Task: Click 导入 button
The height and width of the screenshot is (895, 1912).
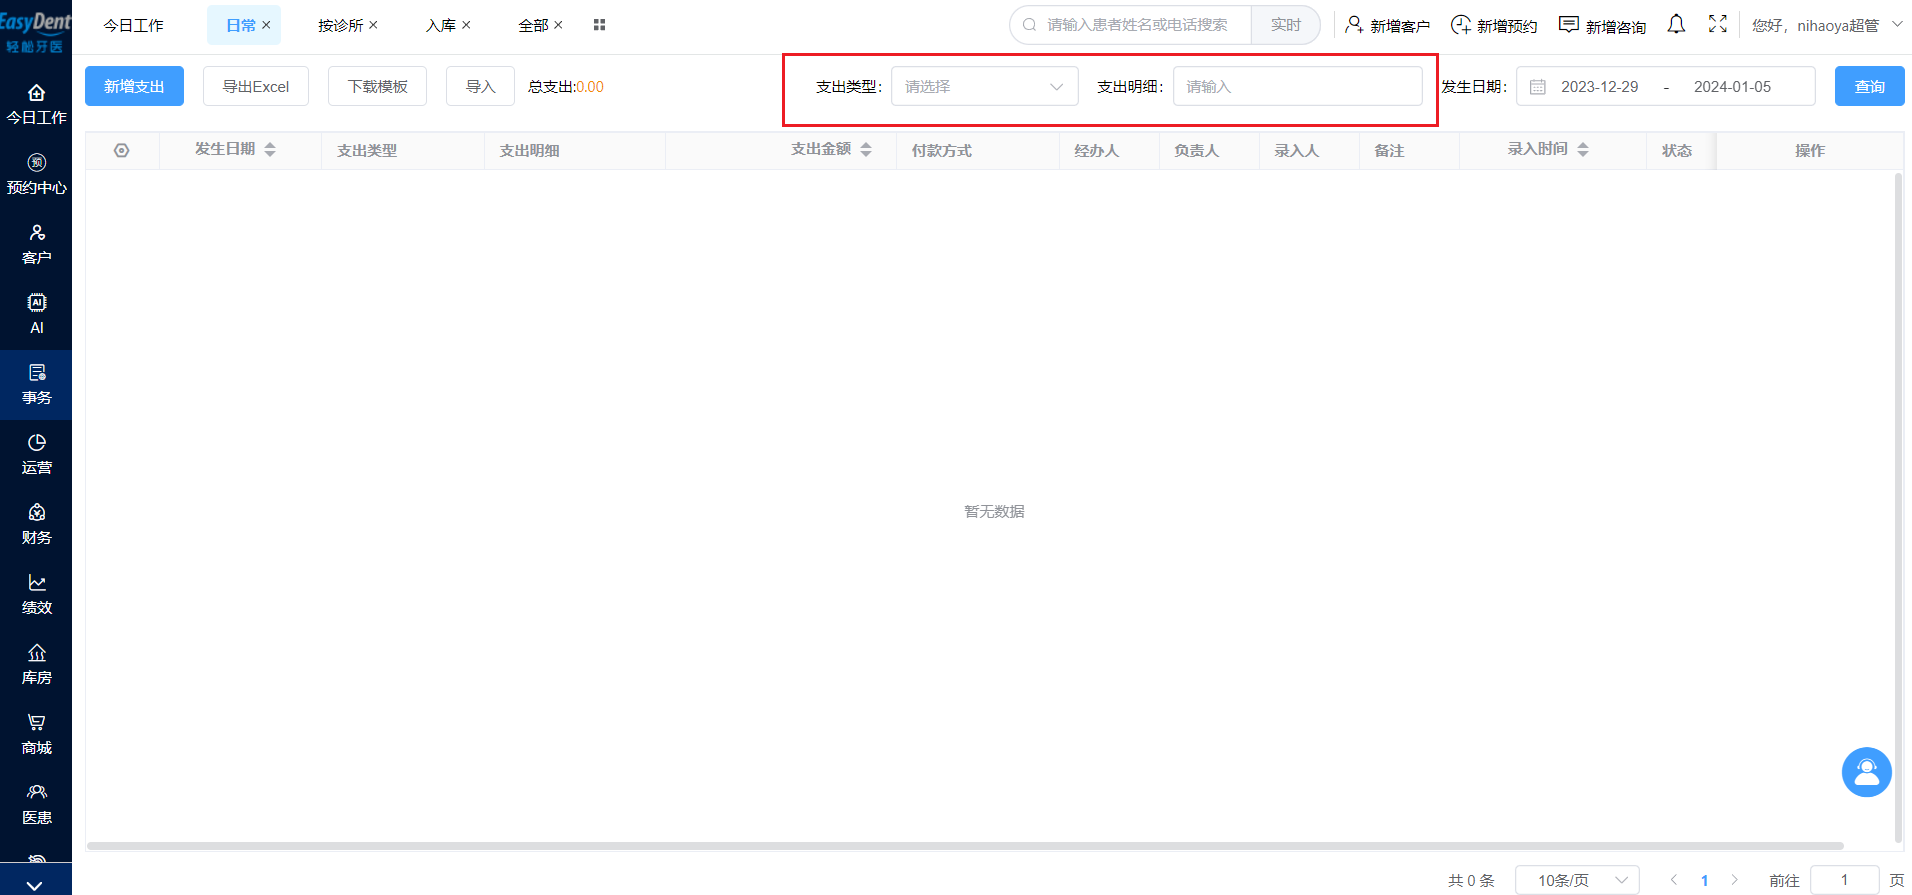Action: (x=480, y=86)
